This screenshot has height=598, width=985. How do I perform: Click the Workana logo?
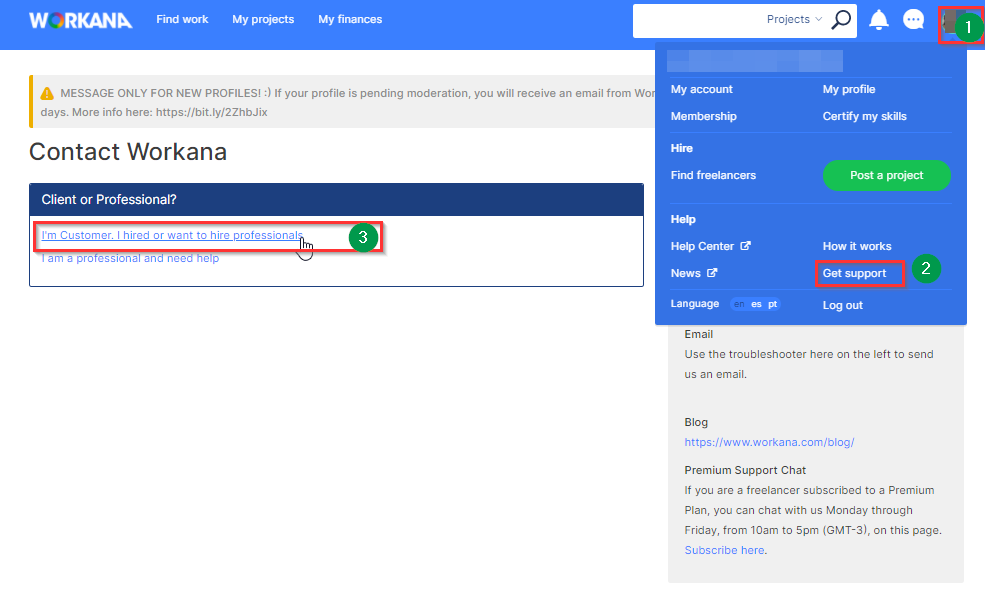pos(80,20)
